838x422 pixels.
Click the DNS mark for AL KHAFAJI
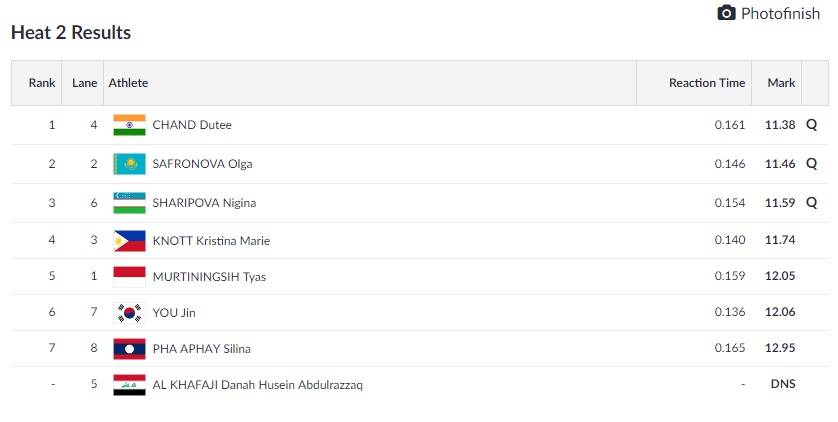pos(780,385)
